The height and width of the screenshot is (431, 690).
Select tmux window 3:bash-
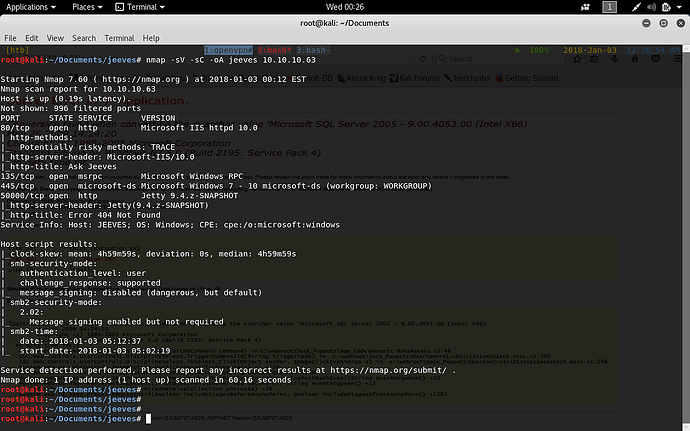pos(313,50)
